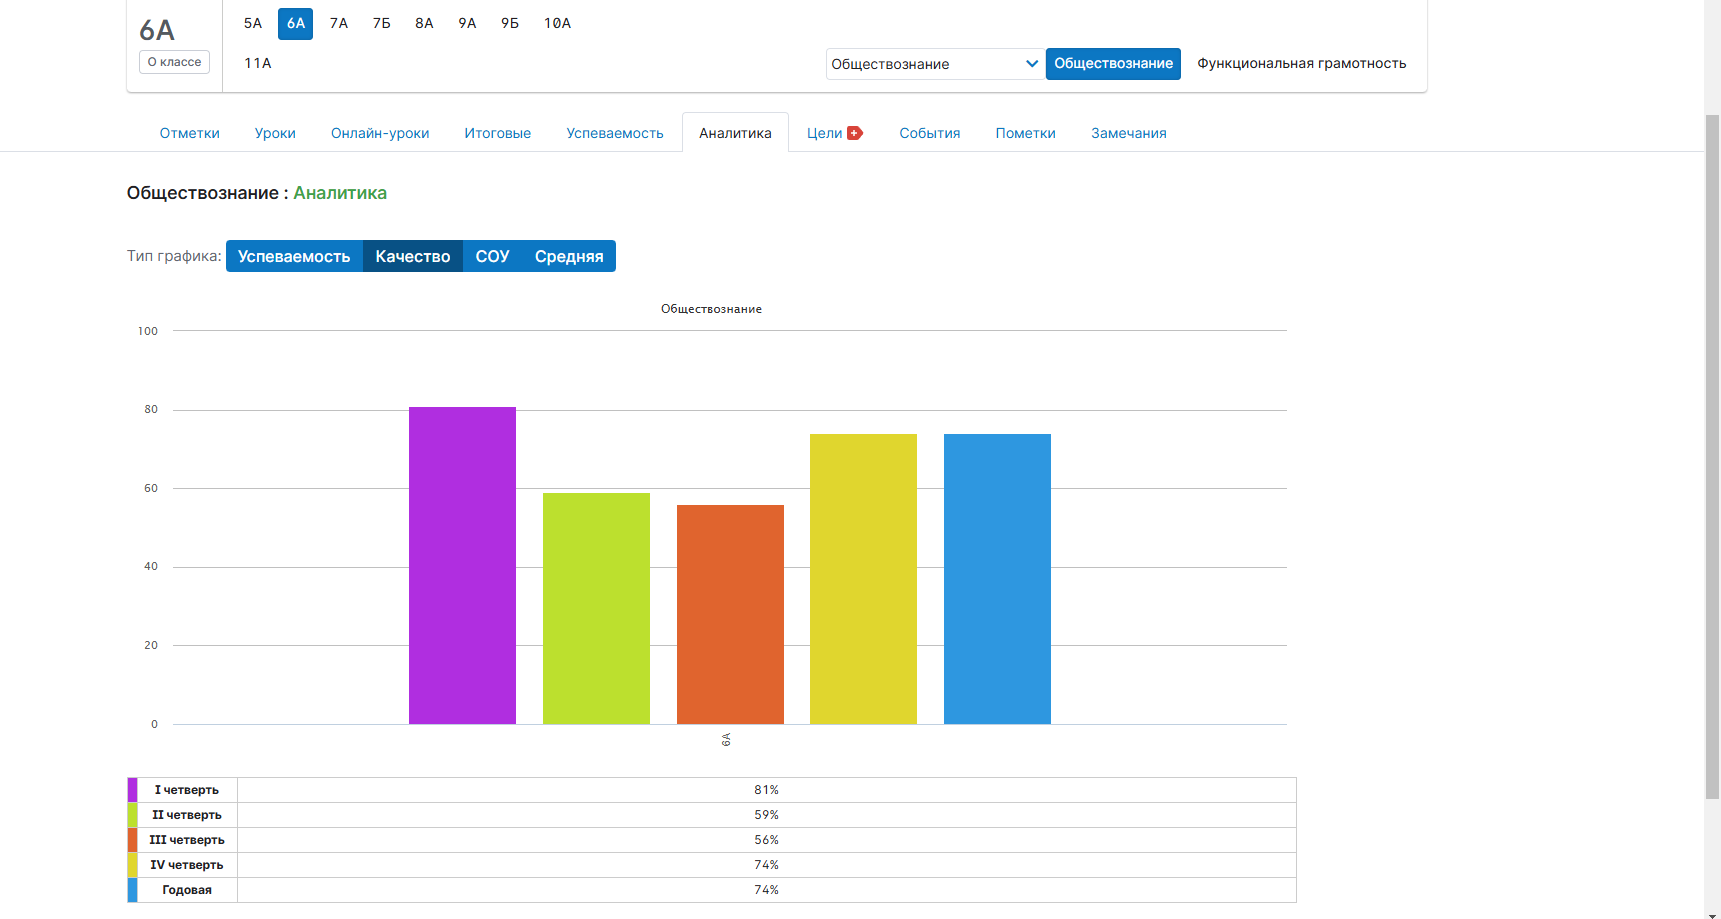Click the chart title Обществознание

711,309
